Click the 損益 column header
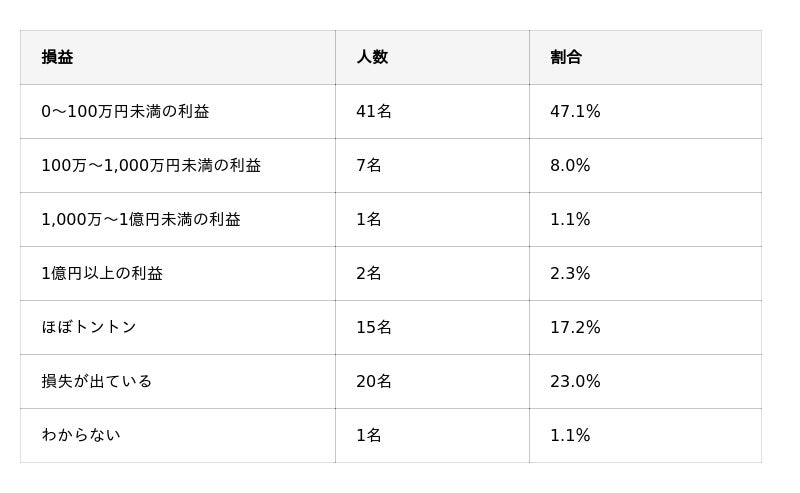 [x=57, y=58]
